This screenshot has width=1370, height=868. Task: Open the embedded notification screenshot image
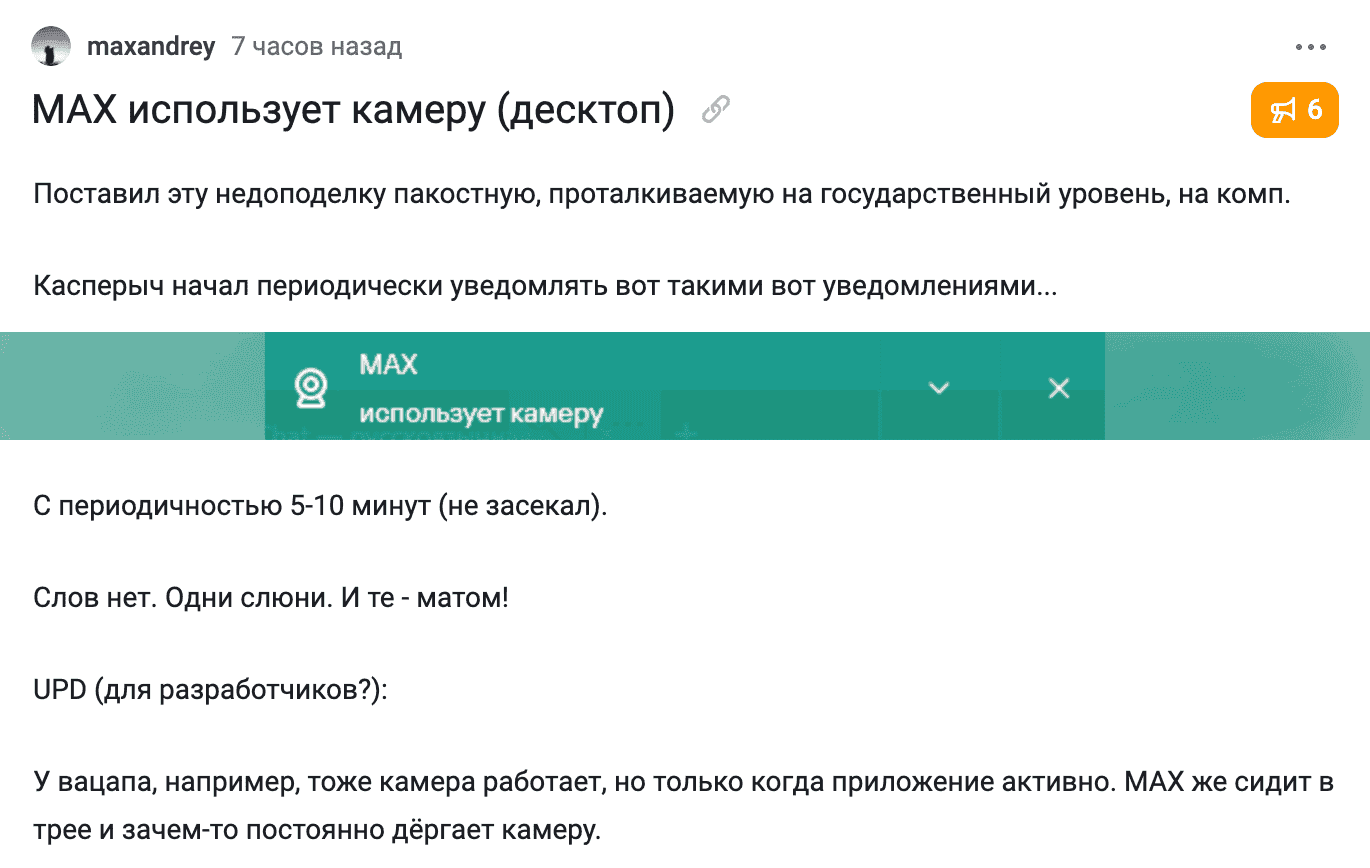click(683, 386)
